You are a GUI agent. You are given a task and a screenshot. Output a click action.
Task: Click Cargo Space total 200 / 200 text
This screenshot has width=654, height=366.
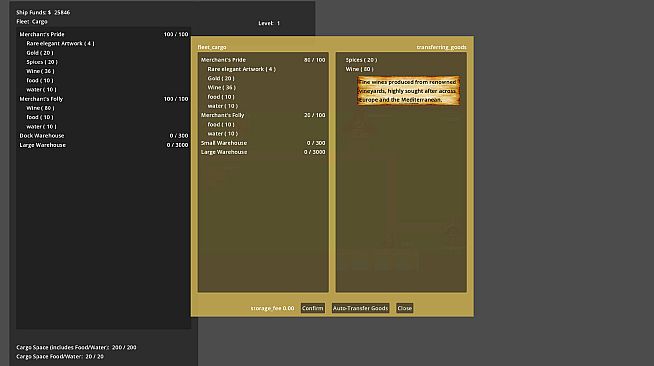(76, 347)
